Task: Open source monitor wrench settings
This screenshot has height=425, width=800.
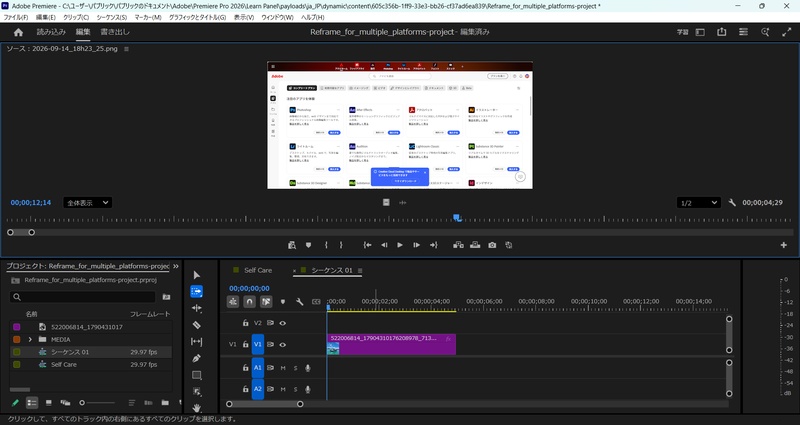Action: [x=732, y=203]
